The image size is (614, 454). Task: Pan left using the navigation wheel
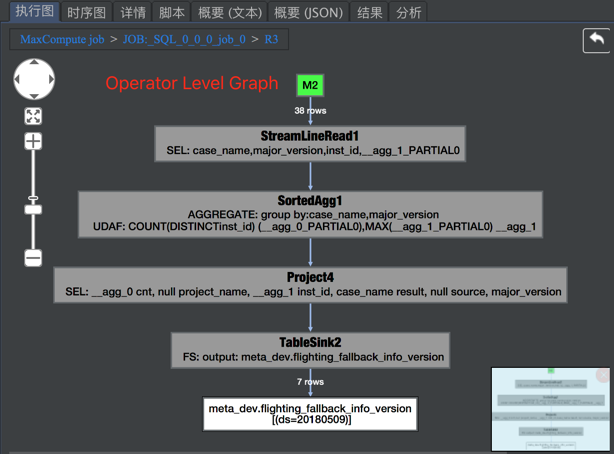click(17, 79)
